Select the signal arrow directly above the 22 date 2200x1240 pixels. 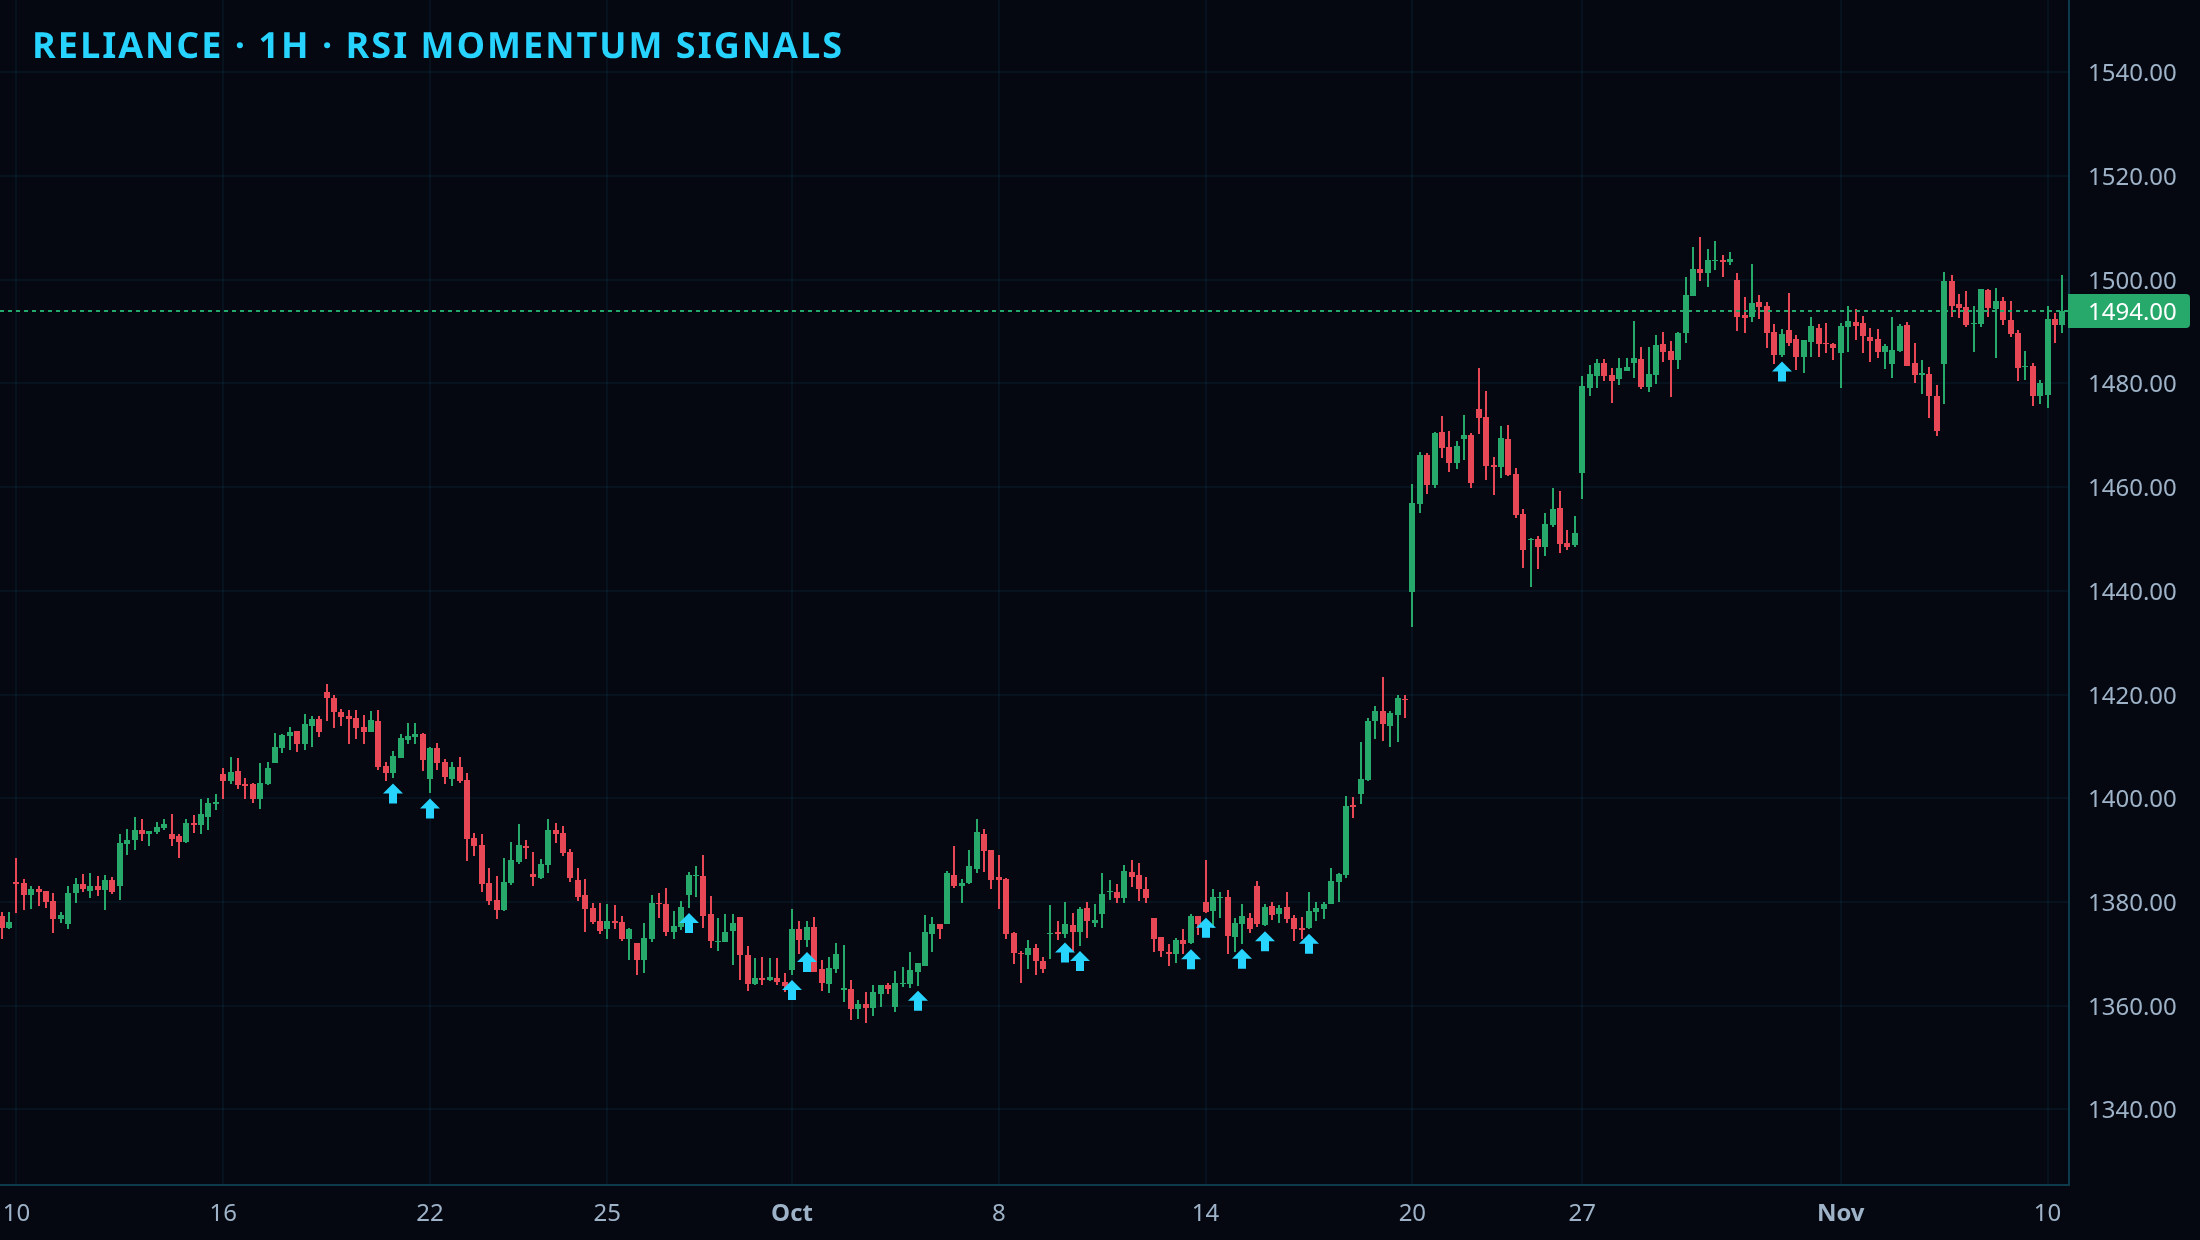[430, 808]
